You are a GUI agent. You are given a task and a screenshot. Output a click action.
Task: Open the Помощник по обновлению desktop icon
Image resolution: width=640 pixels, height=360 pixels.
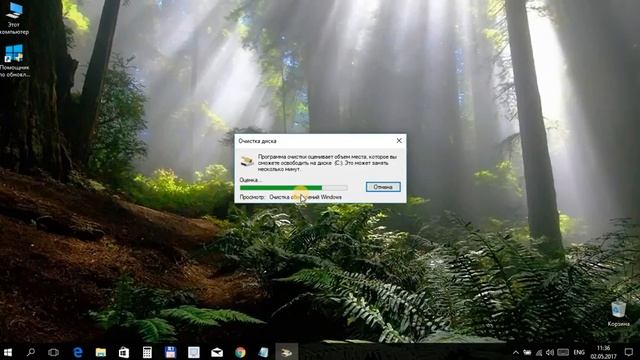pos(14,61)
